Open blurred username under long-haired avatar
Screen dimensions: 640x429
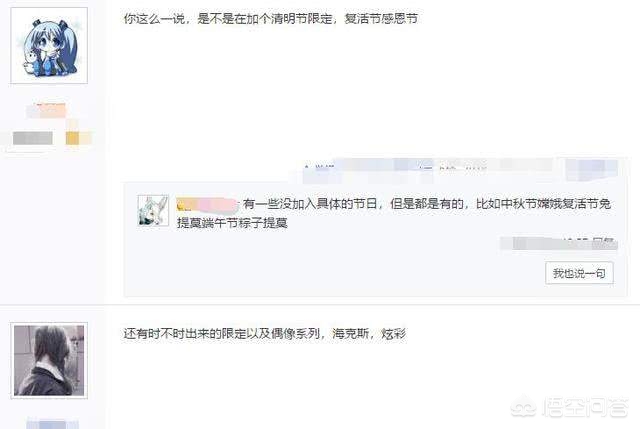tap(52, 424)
